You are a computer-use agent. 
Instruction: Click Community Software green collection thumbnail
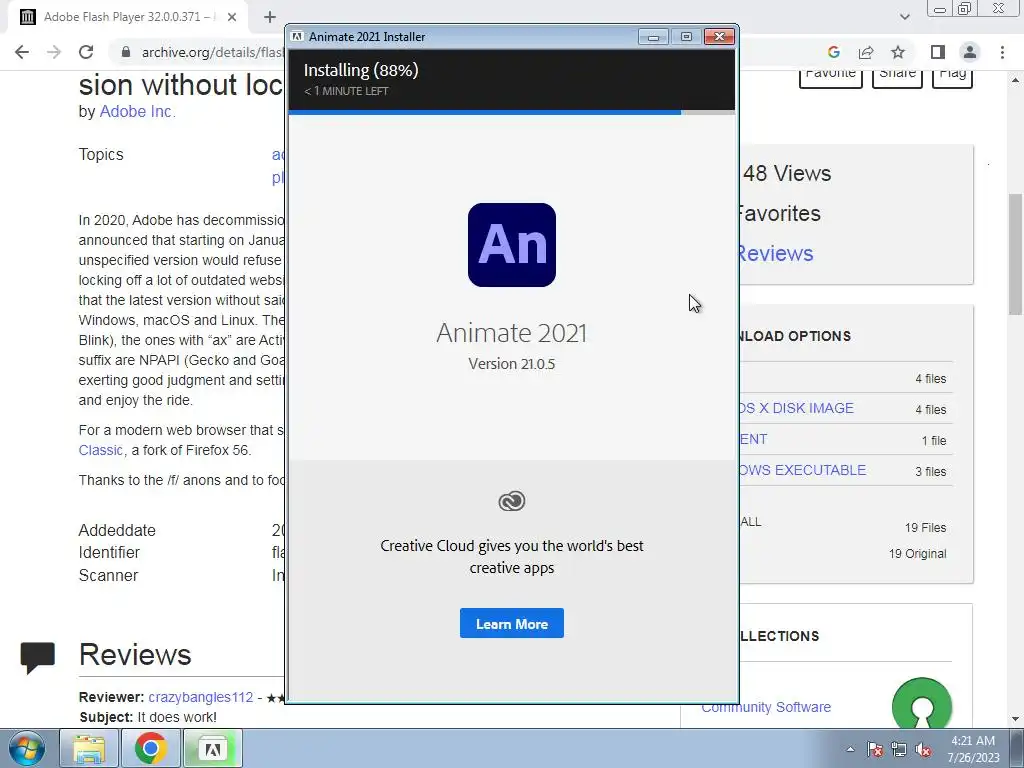[921, 704]
